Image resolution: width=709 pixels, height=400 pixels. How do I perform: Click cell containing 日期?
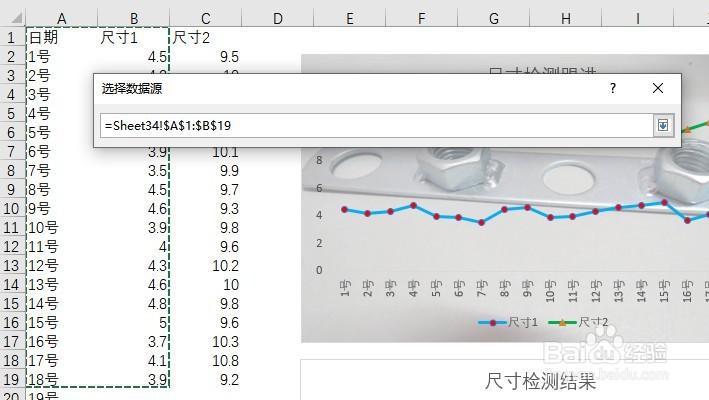(62, 38)
